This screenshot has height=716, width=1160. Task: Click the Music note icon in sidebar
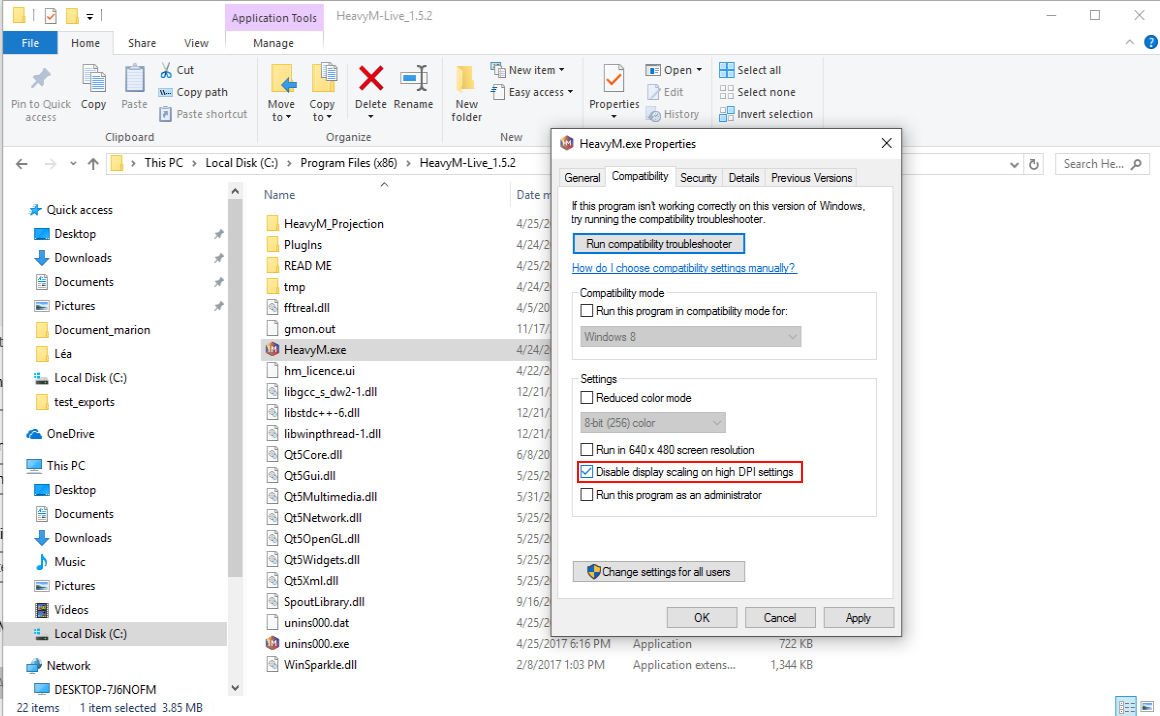click(x=42, y=562)
